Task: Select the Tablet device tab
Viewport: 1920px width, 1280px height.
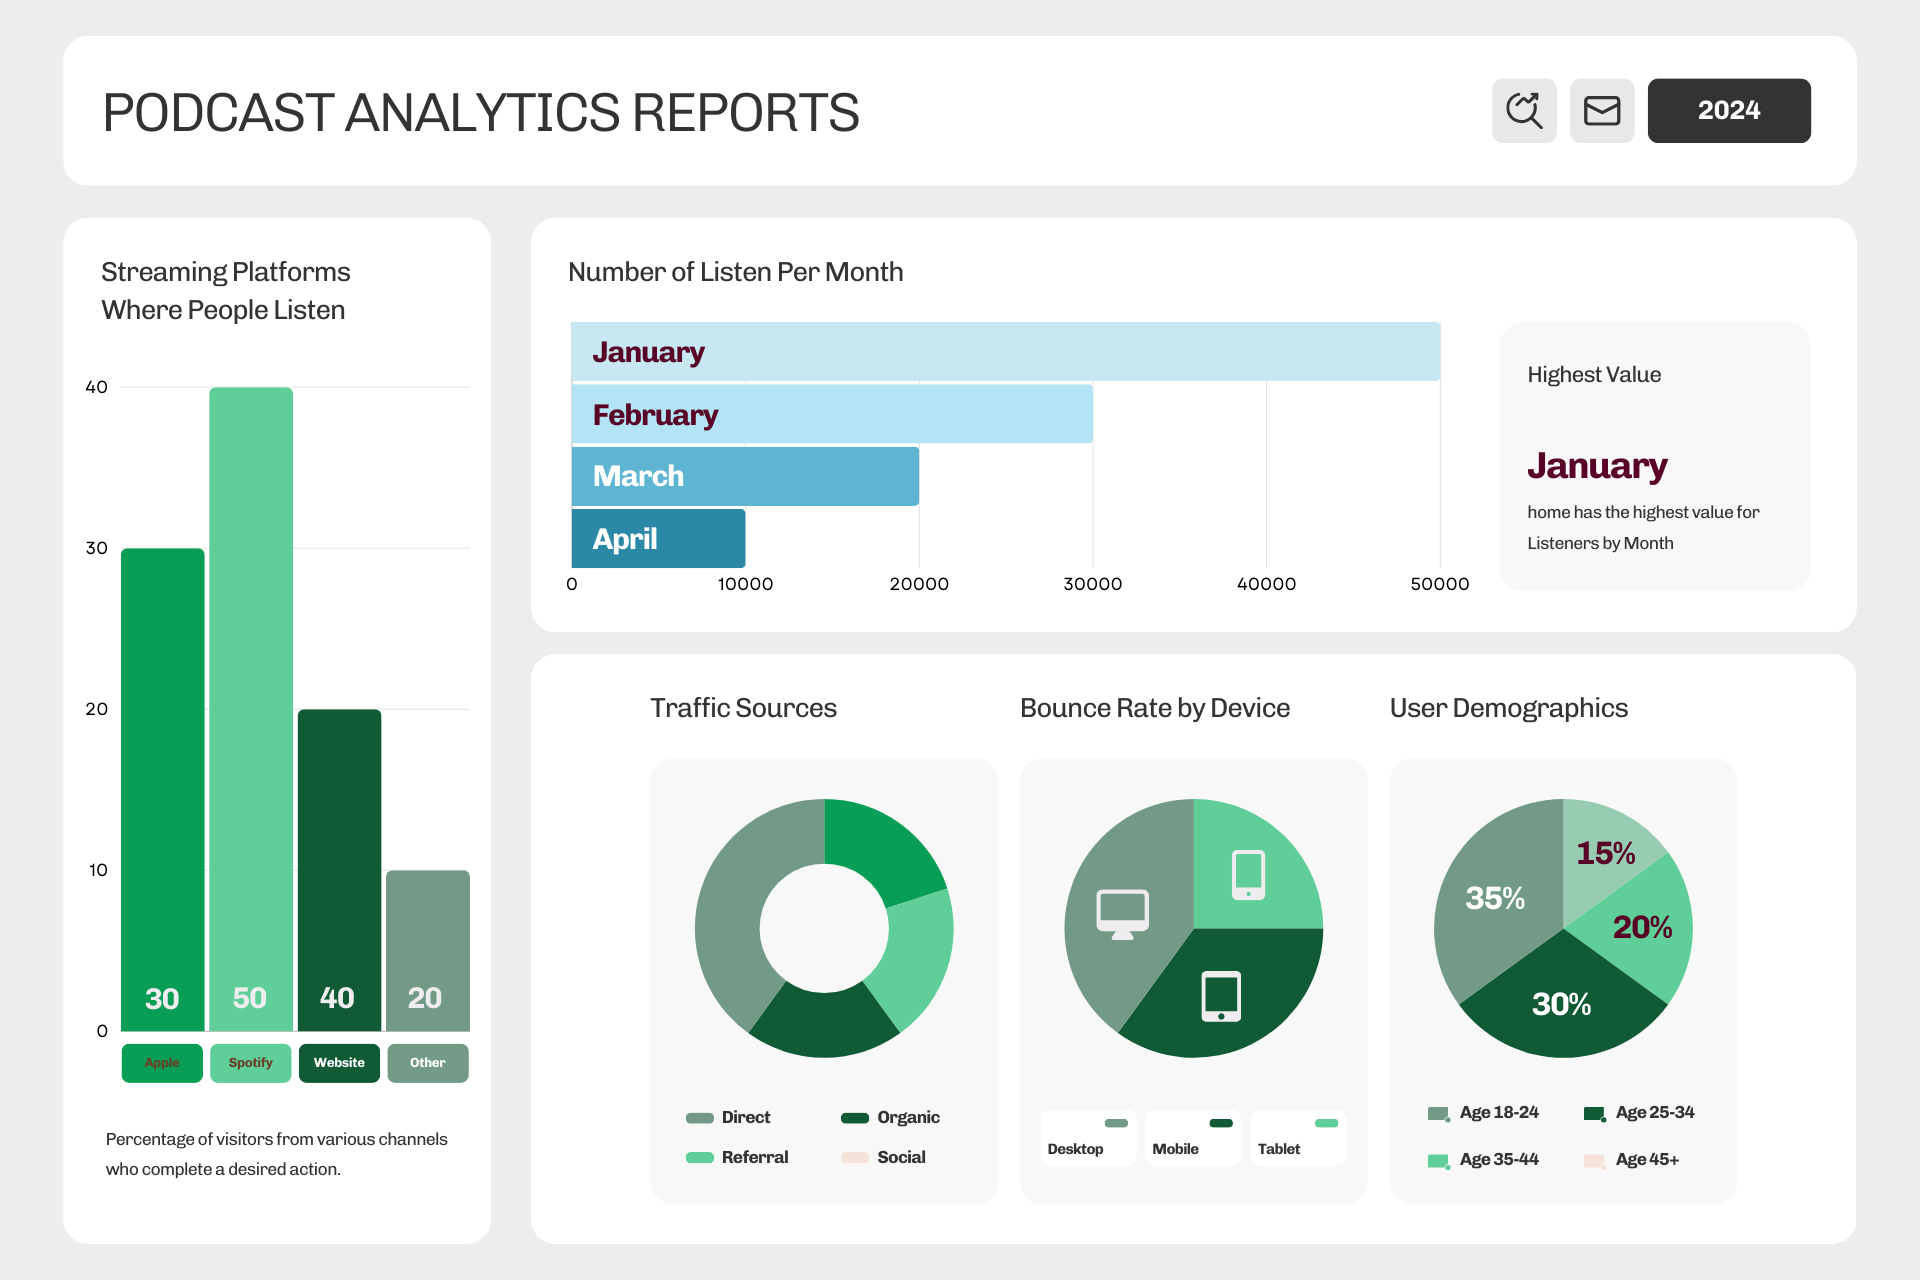Action: tap(1299, 1137)
